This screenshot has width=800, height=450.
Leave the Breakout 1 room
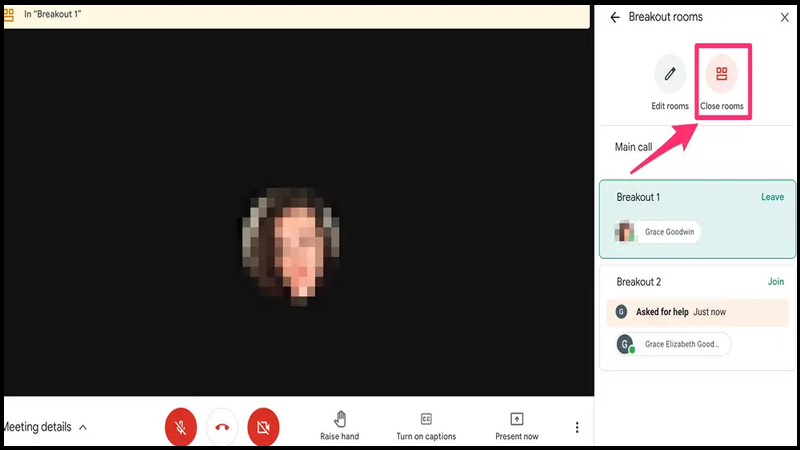click(772, 197)
